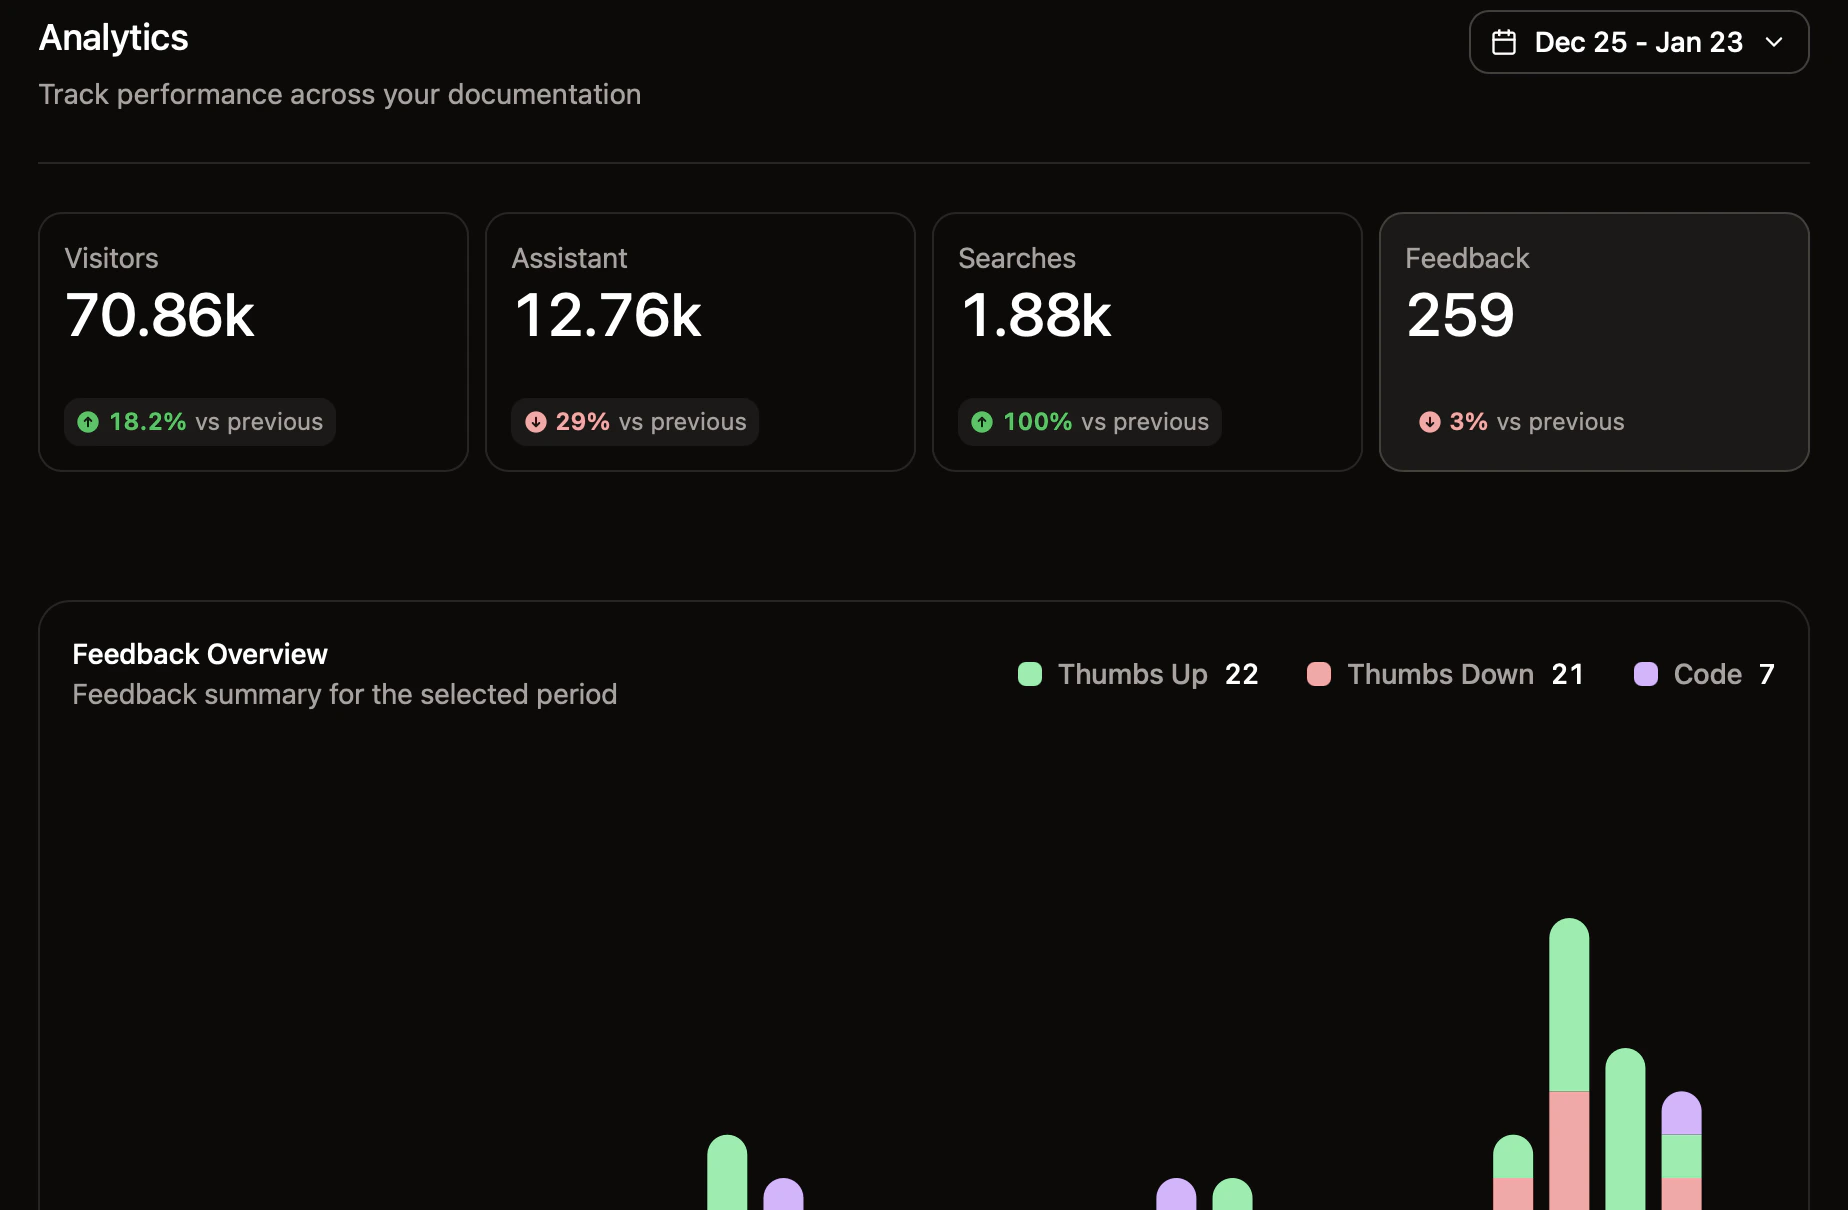Toggle the Thumbs Up series in the legend
The height and width of the screenshot is (1210, 1848).
(x=1133, y=674)
